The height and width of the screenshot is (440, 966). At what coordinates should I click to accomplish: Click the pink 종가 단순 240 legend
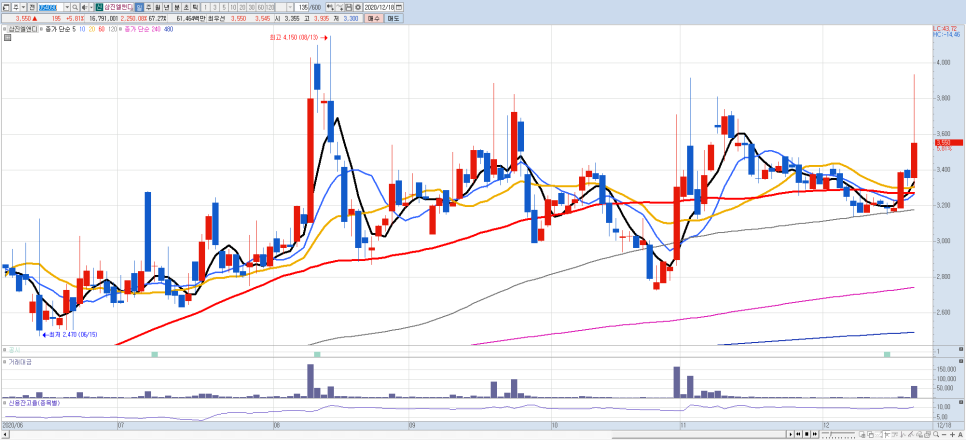[143, 29]
